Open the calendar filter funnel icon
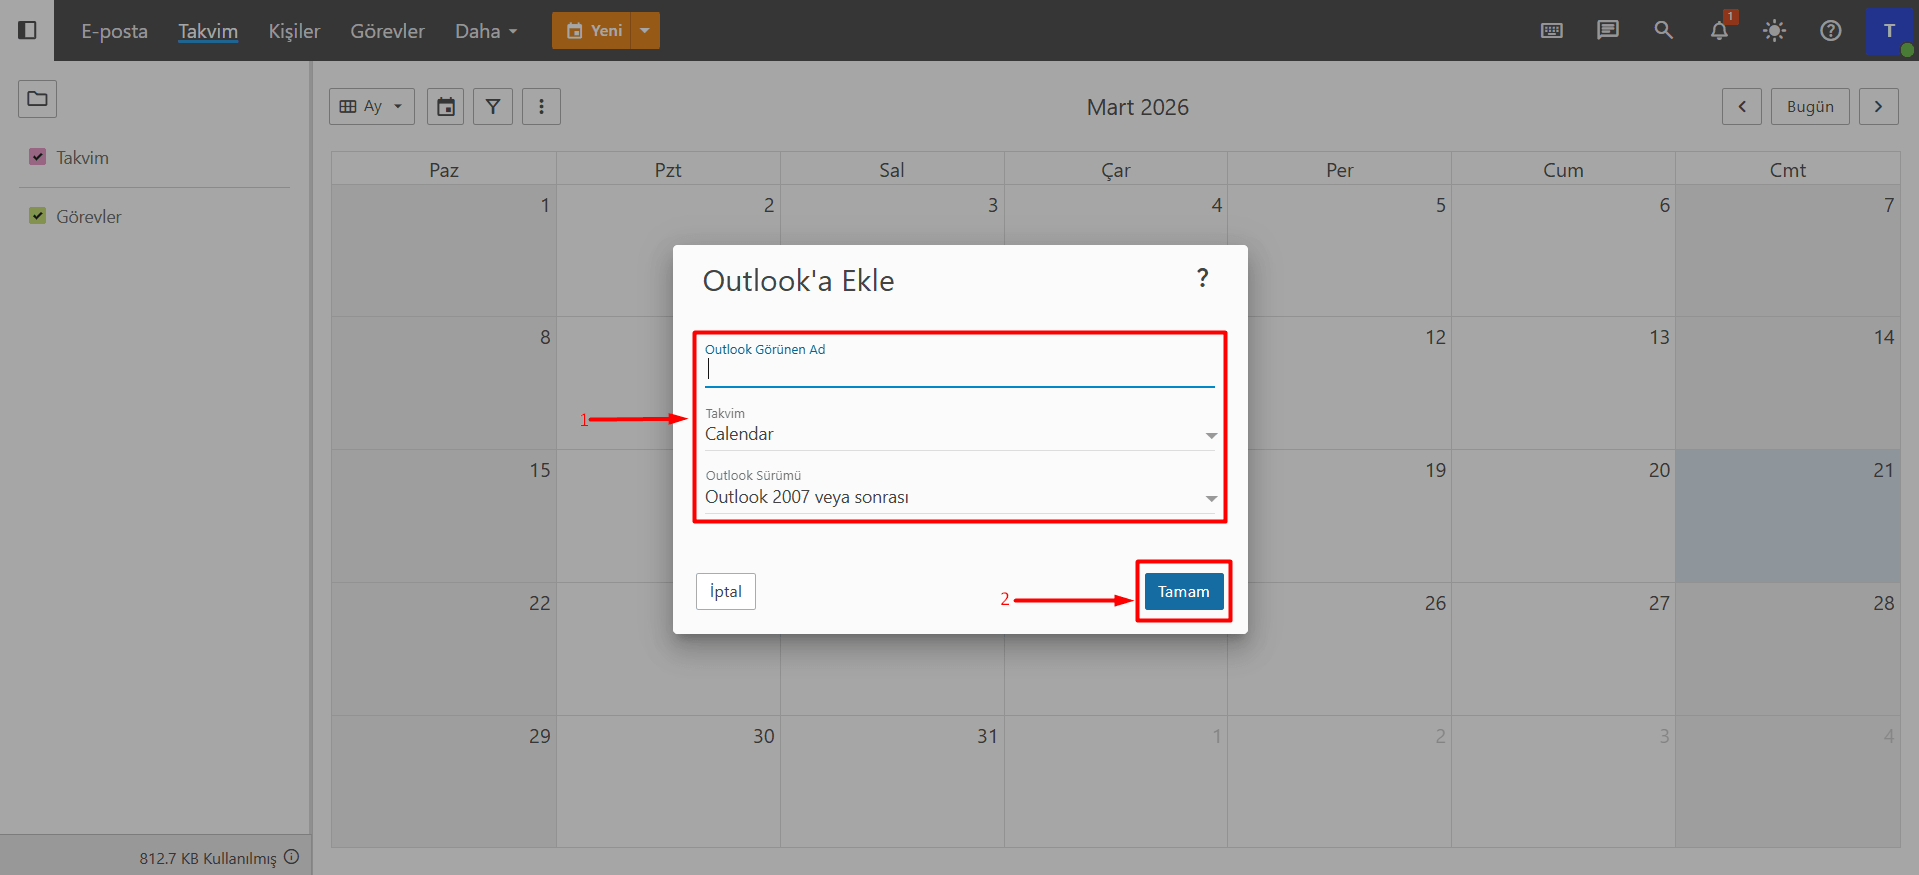Viewport: 1919px width, 875px height. point(493,106)
